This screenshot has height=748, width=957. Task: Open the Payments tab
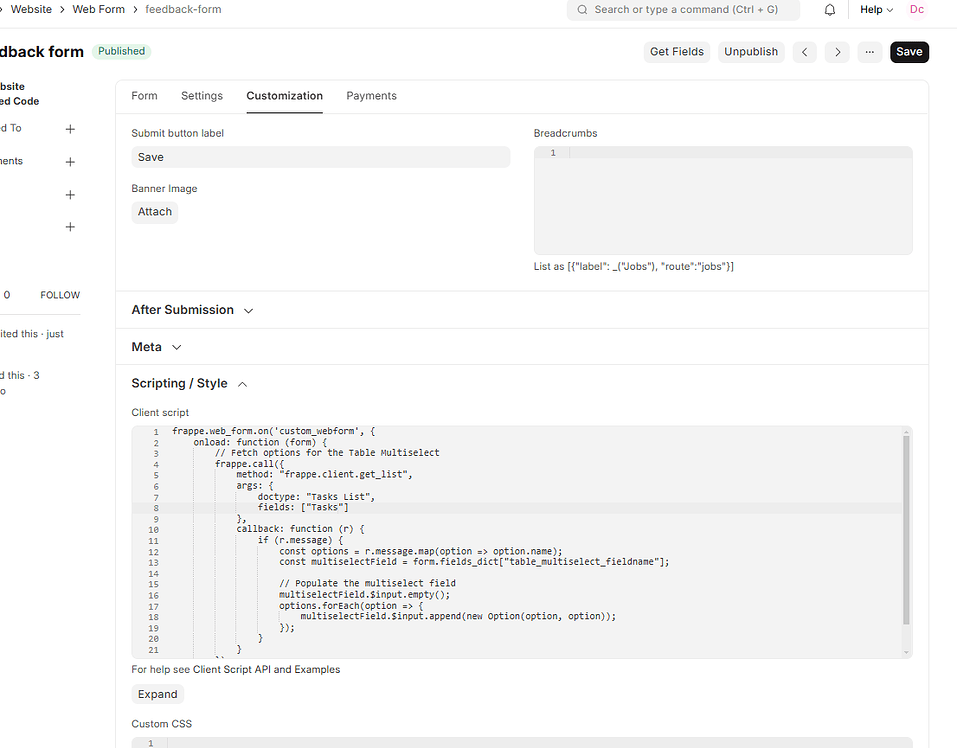pos(371,96)
